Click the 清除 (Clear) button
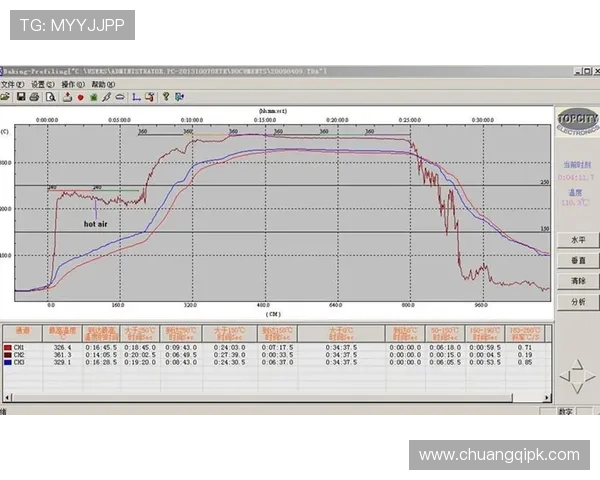This screenshot has height=480, width=600. coord(578,281)
